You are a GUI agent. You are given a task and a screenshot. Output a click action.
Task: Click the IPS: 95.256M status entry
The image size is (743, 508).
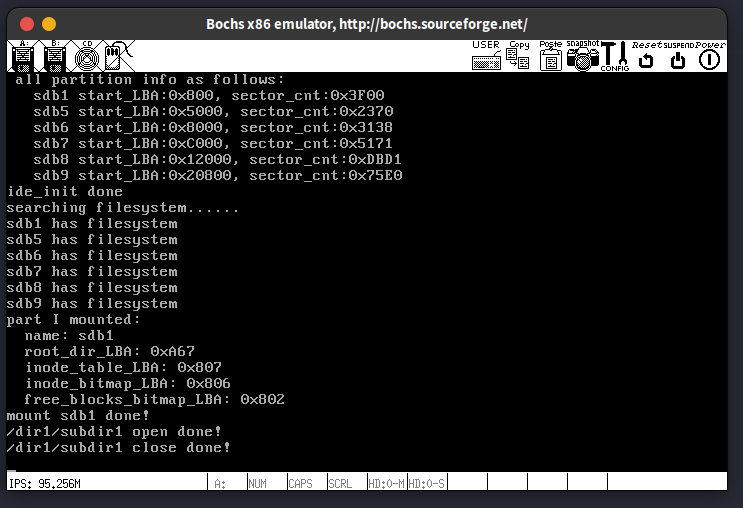coord(45,484)
